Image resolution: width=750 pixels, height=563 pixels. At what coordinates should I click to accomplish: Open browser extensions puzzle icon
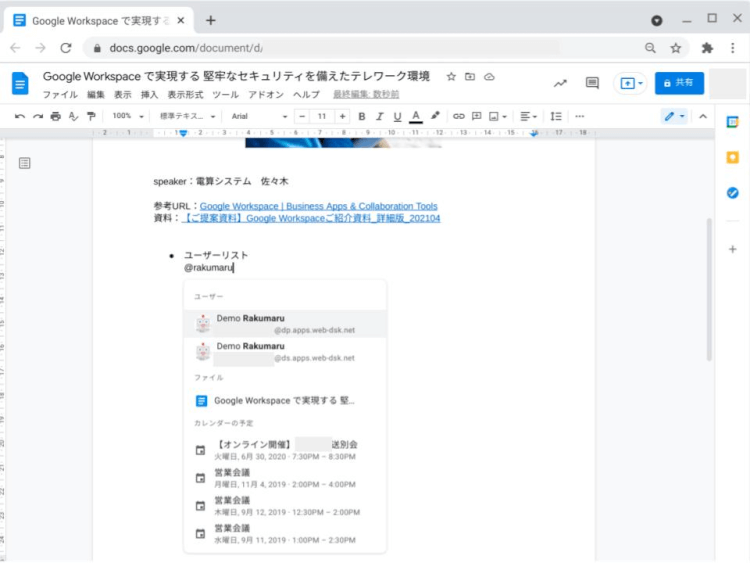[x=707, y=48]
